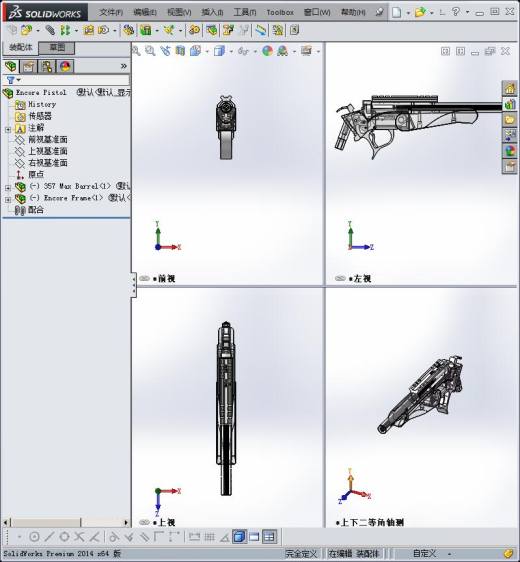Open Appearances color ball task pane tab
Image resolution: width=520 pixels, height=562 pixels.
(x=510, y=151)
